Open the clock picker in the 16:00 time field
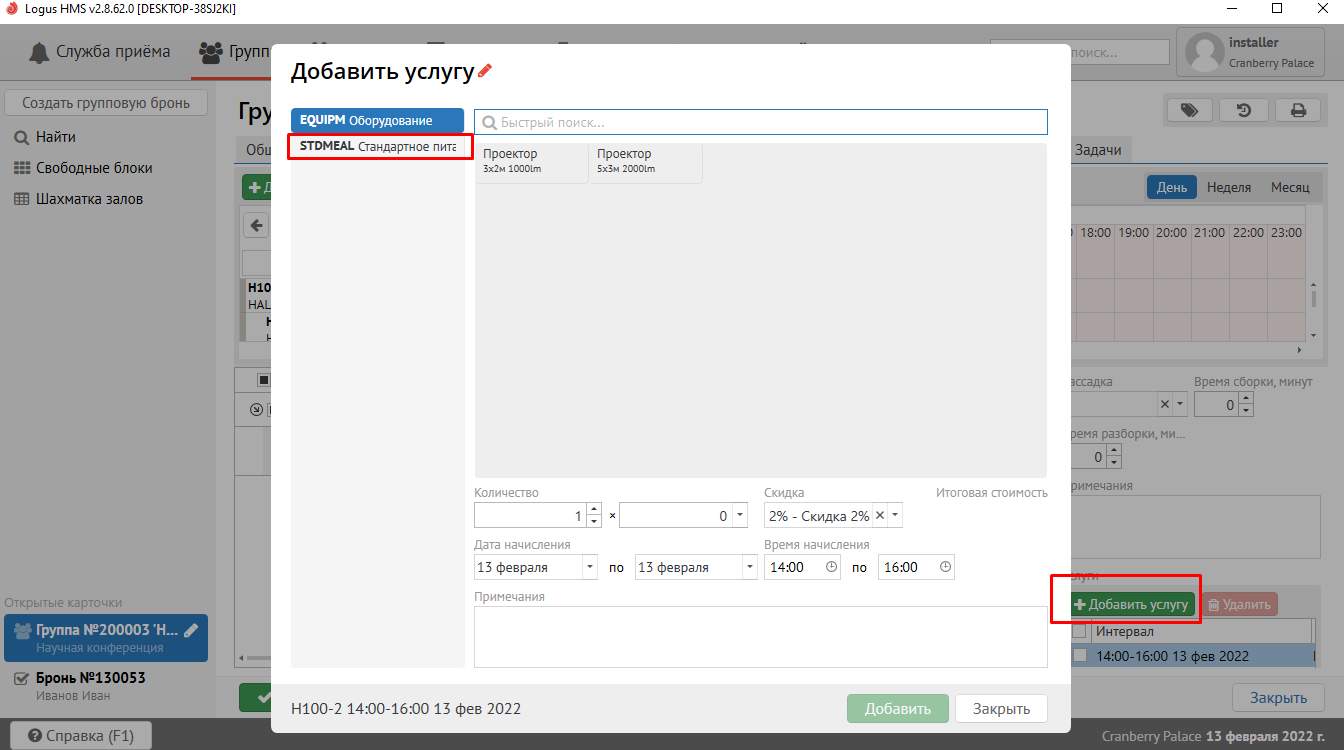The width and height of the screenshot is (1344, 750). (x=945, y=567)
